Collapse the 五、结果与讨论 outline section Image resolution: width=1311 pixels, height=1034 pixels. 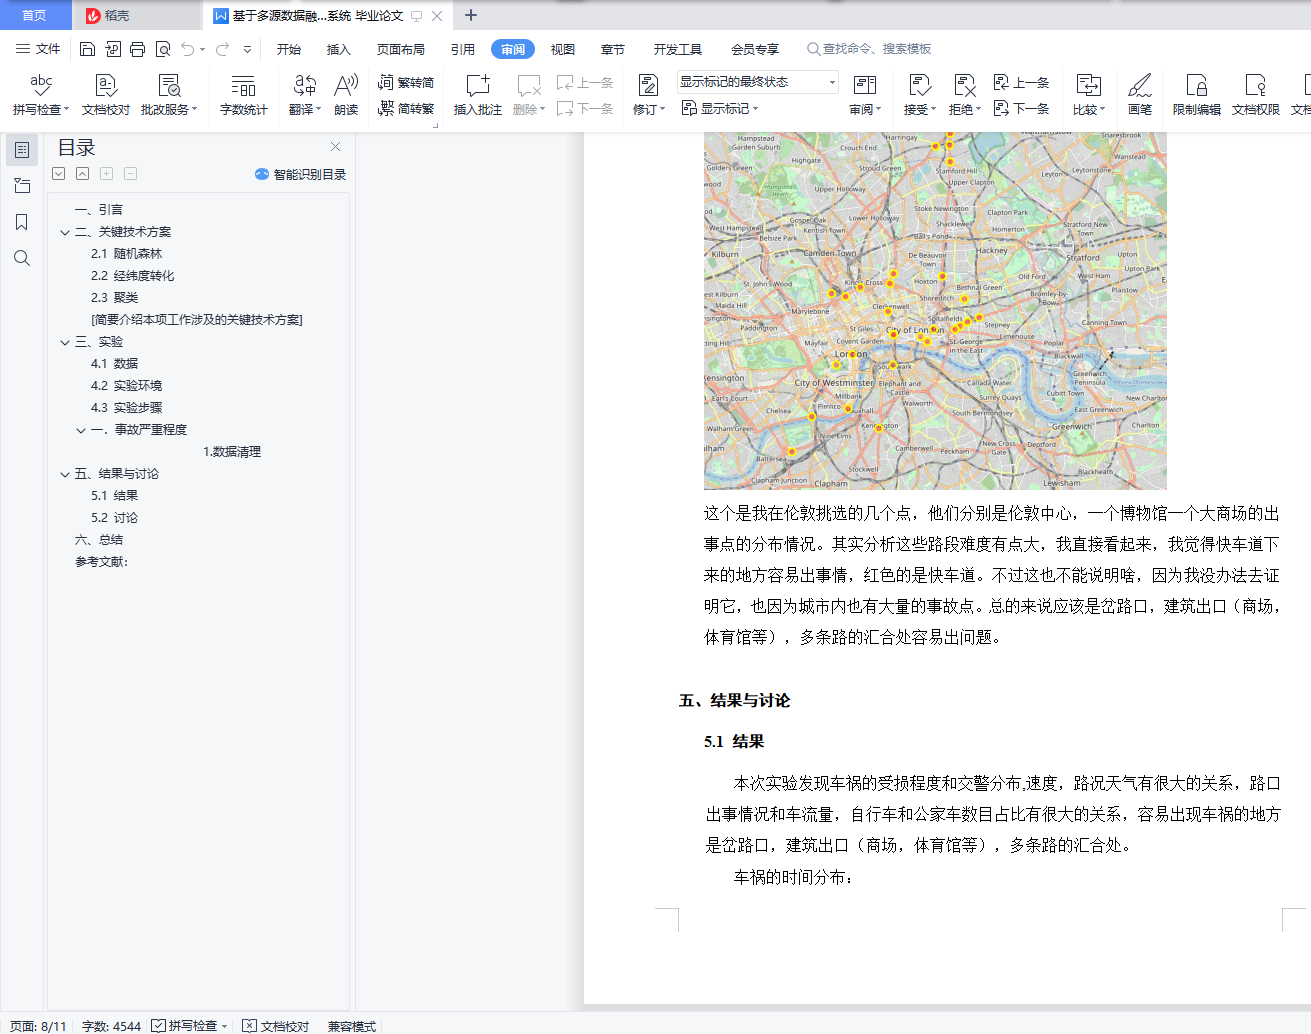pos(65,474)
